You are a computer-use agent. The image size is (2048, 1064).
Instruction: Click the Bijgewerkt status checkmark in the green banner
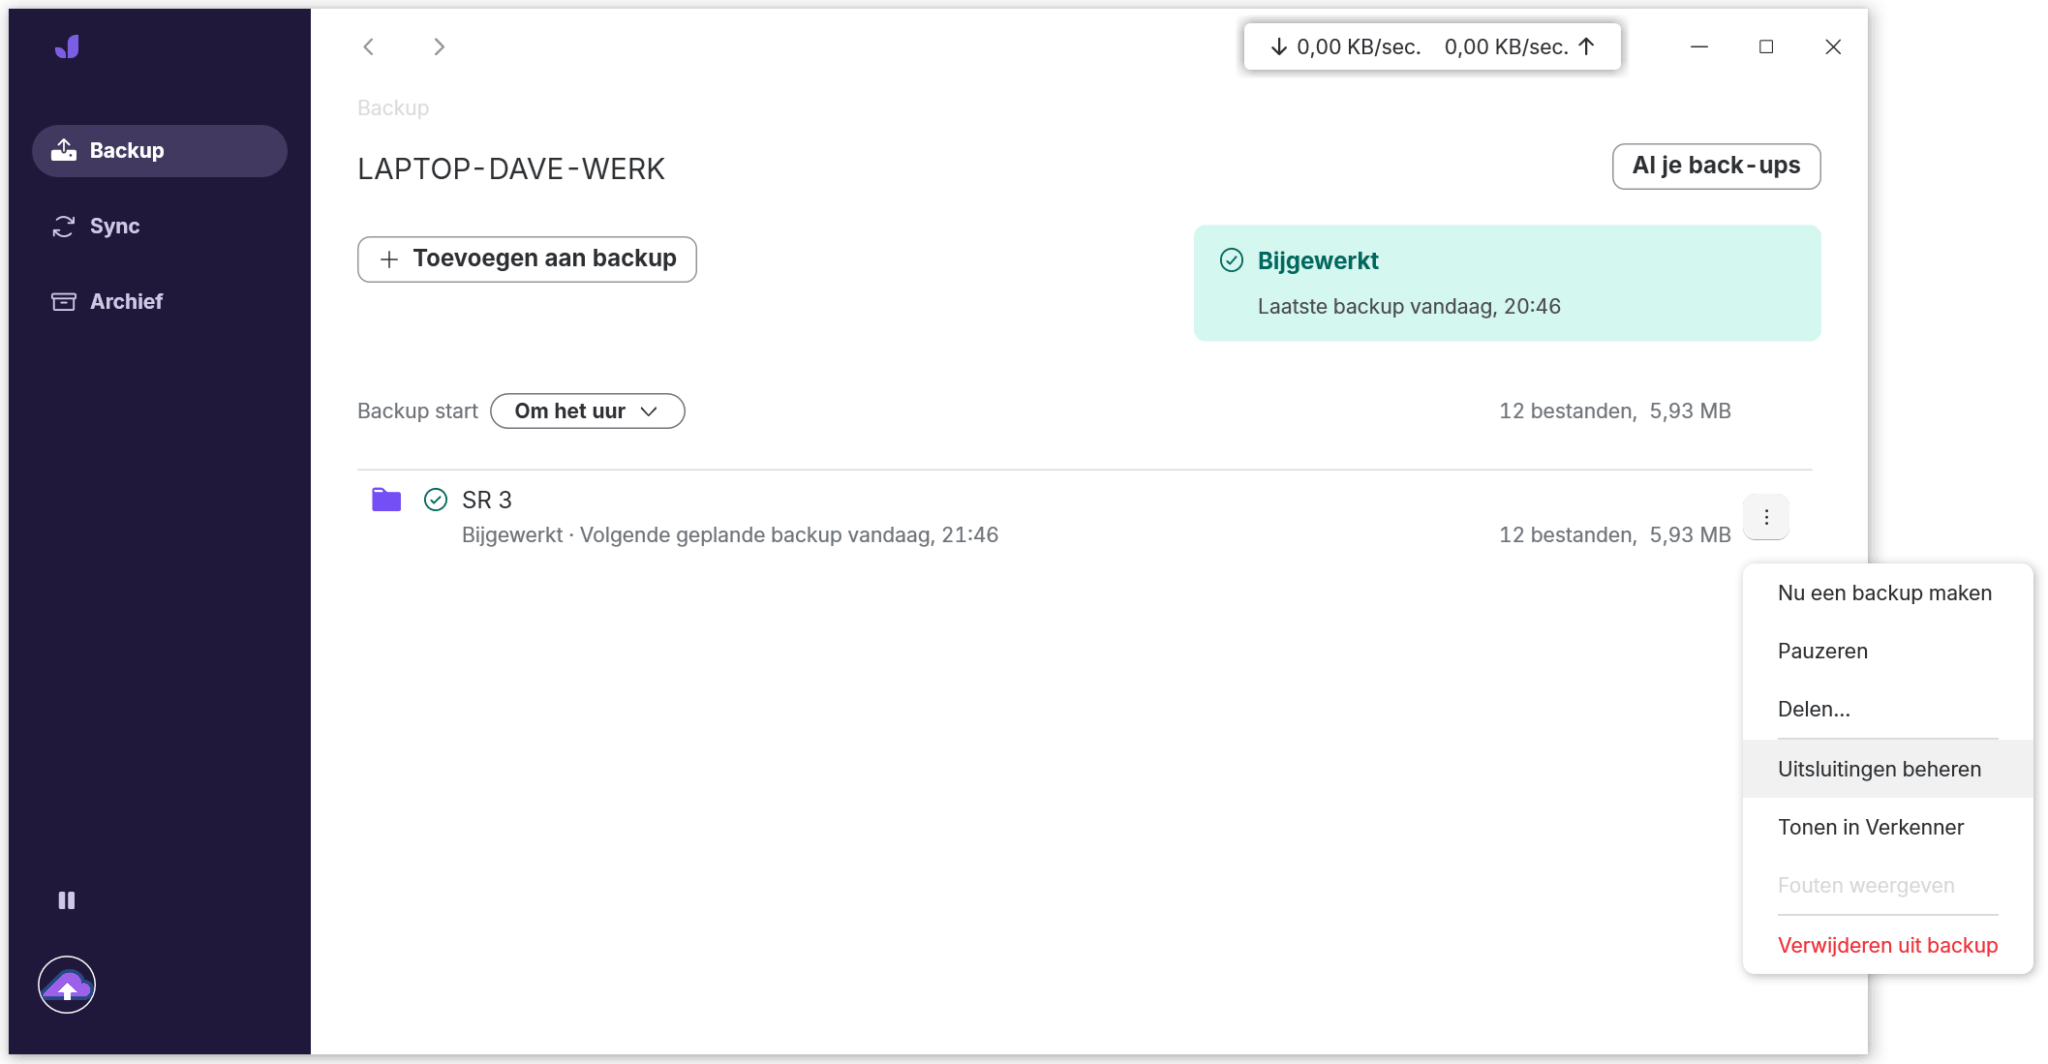[1231, 261]
